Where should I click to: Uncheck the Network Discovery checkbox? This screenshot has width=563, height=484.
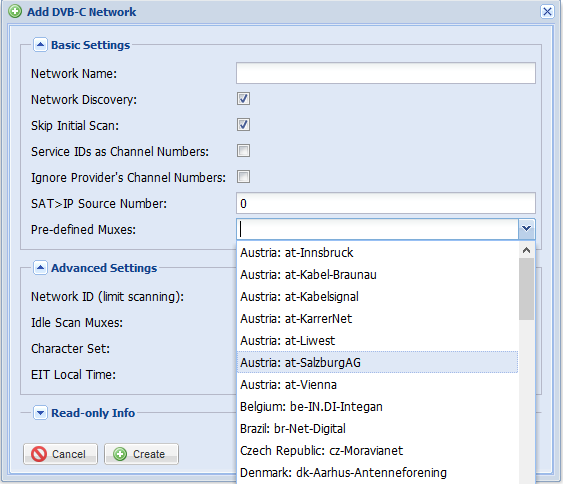pos(243,99)
